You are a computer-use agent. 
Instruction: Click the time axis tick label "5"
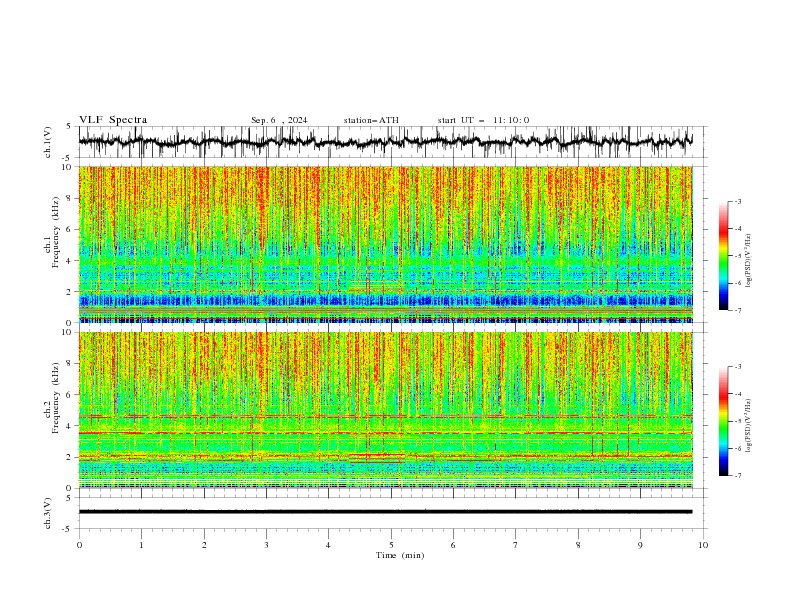(x=391, y=545)
